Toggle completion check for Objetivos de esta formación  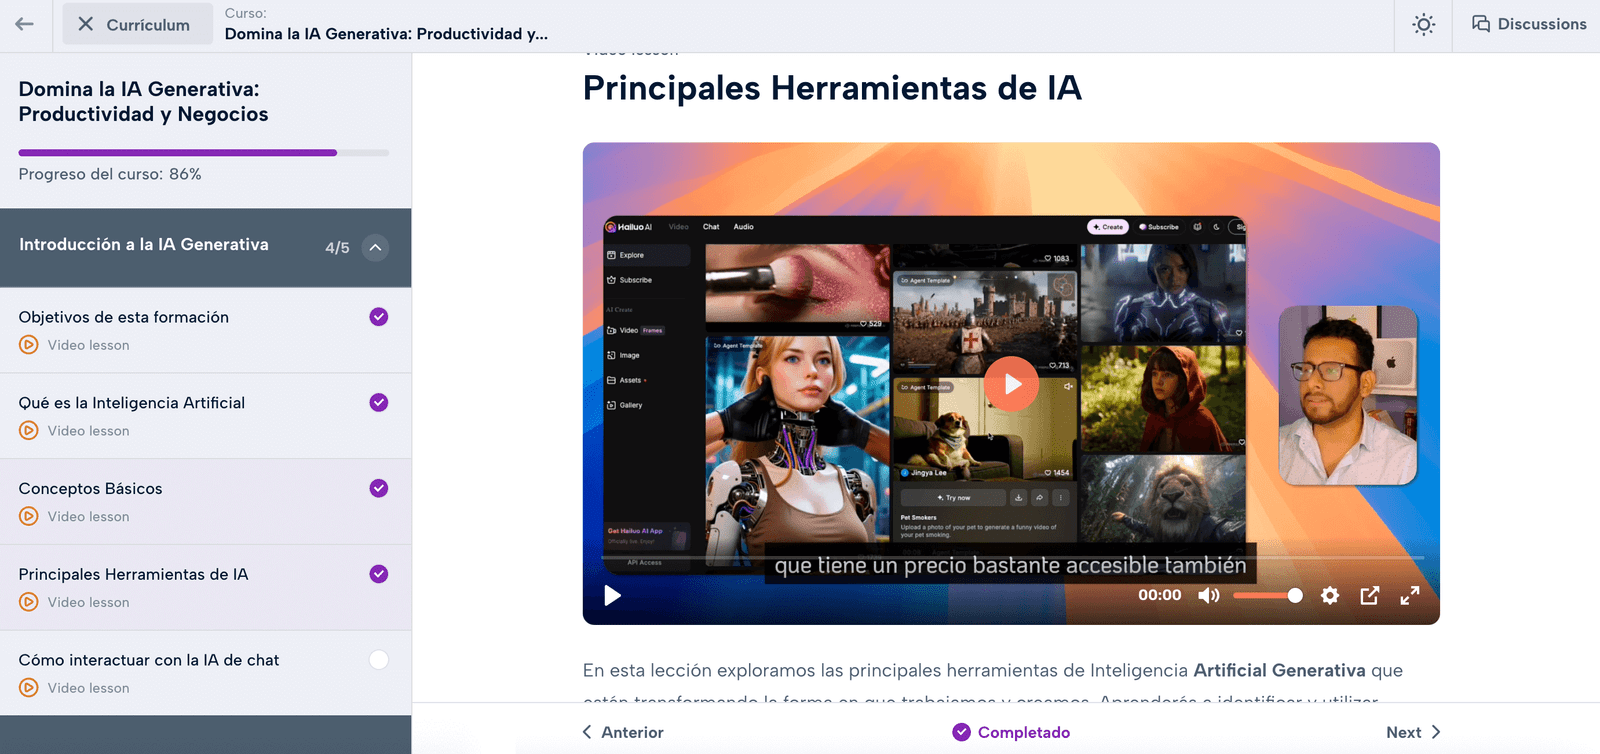[x=378, y=317]
